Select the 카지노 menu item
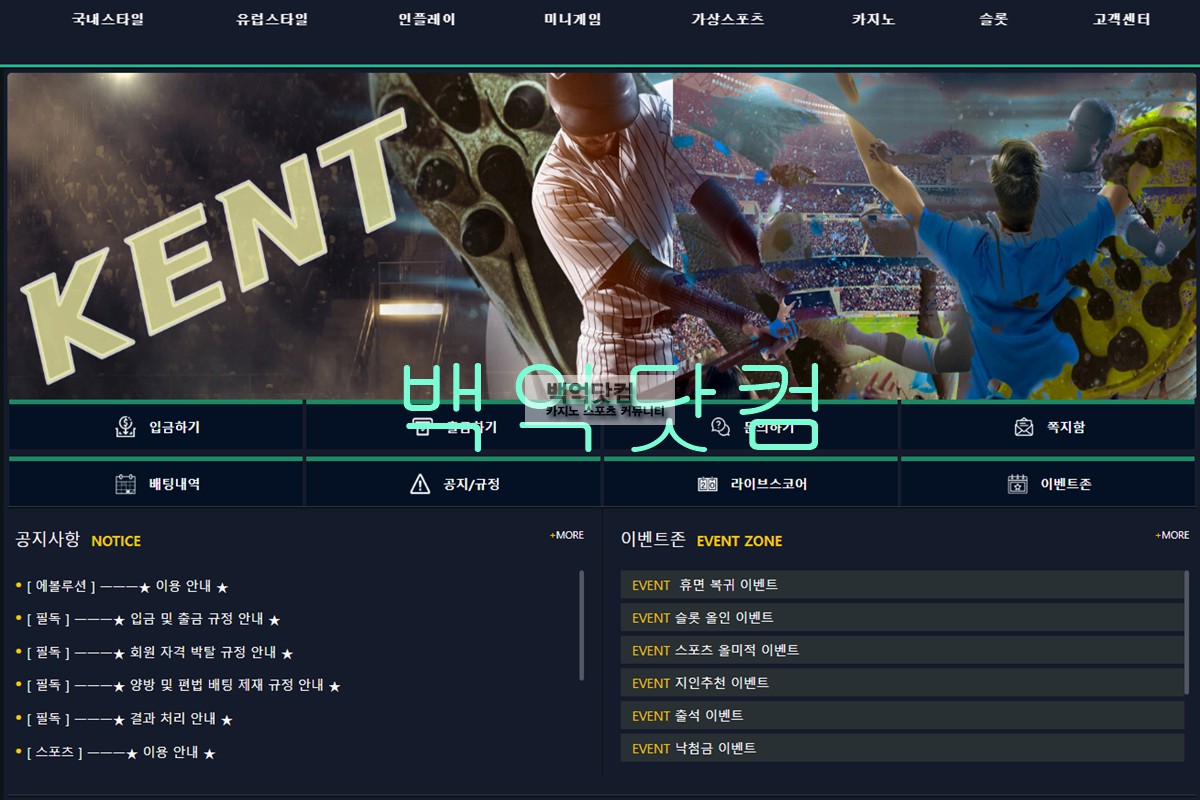The image size is (1200, 800). (x=873, y=19)
